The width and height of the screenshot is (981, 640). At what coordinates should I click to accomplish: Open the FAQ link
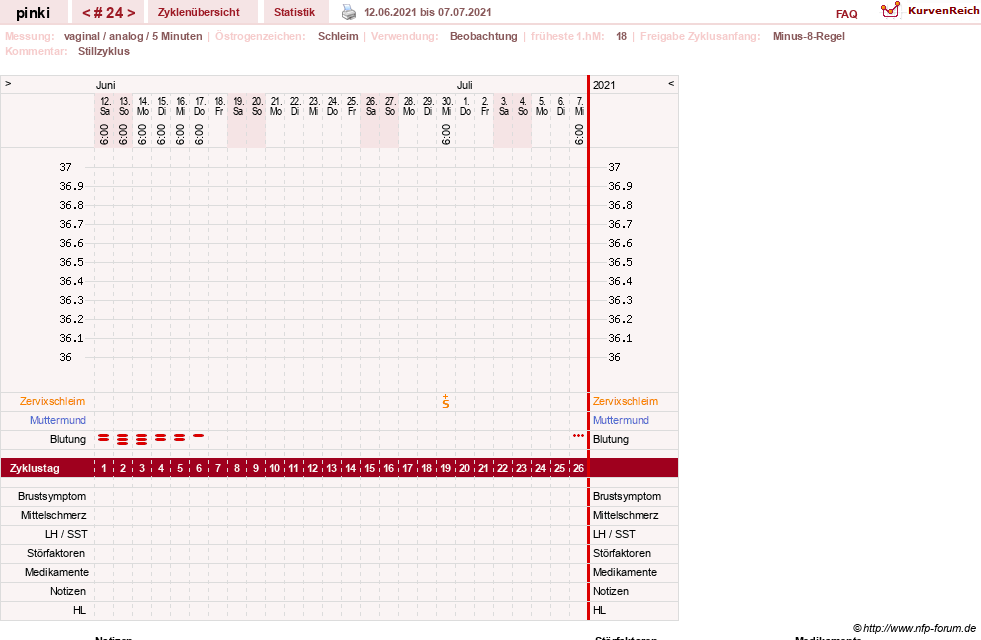[x=846, y=14]
